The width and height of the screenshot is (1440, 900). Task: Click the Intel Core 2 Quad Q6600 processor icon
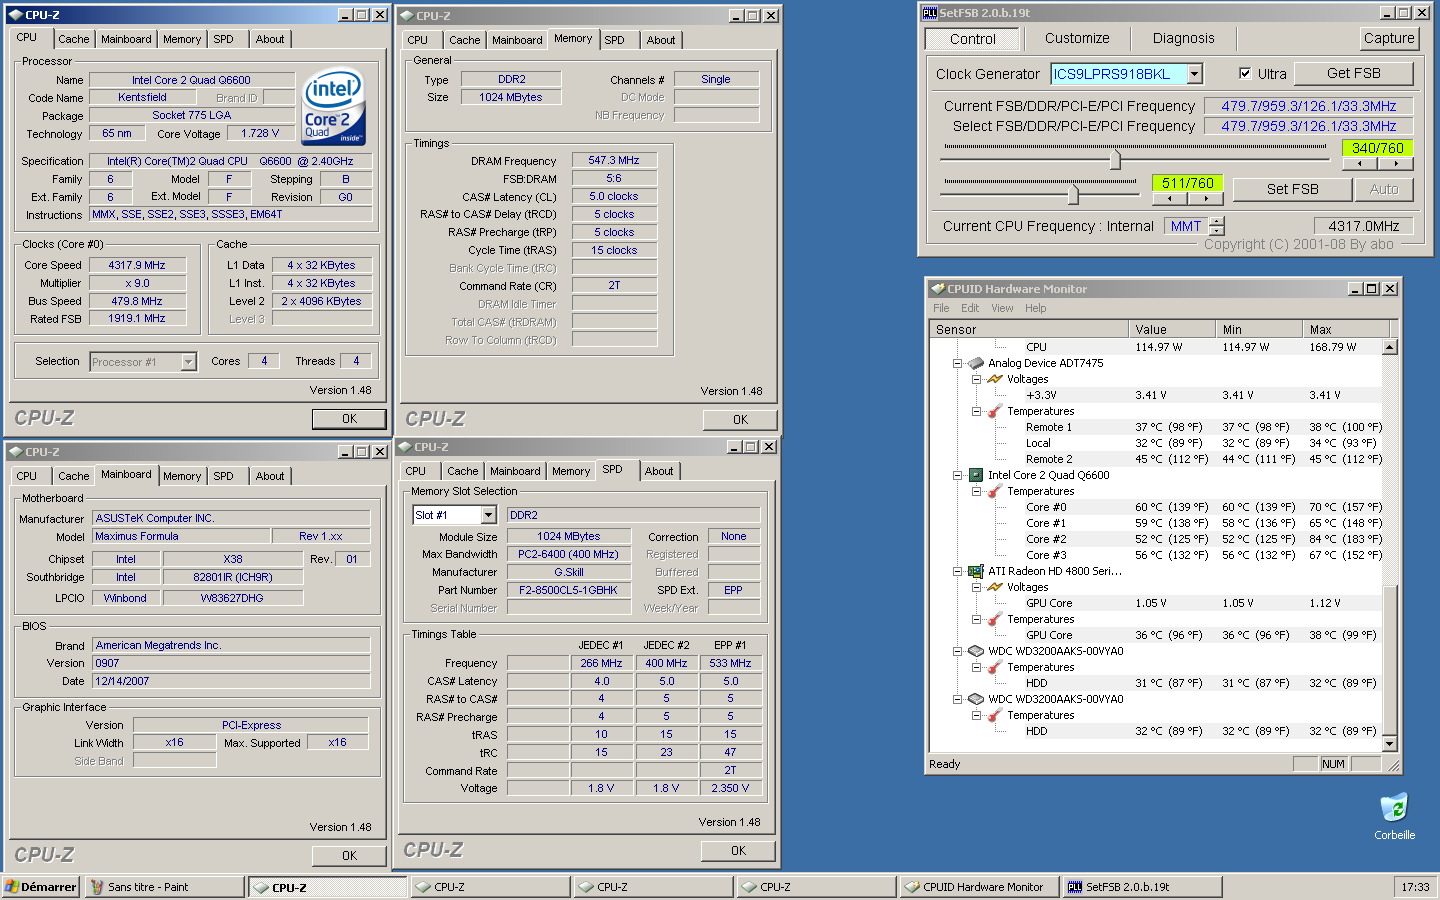coord(976,475)
